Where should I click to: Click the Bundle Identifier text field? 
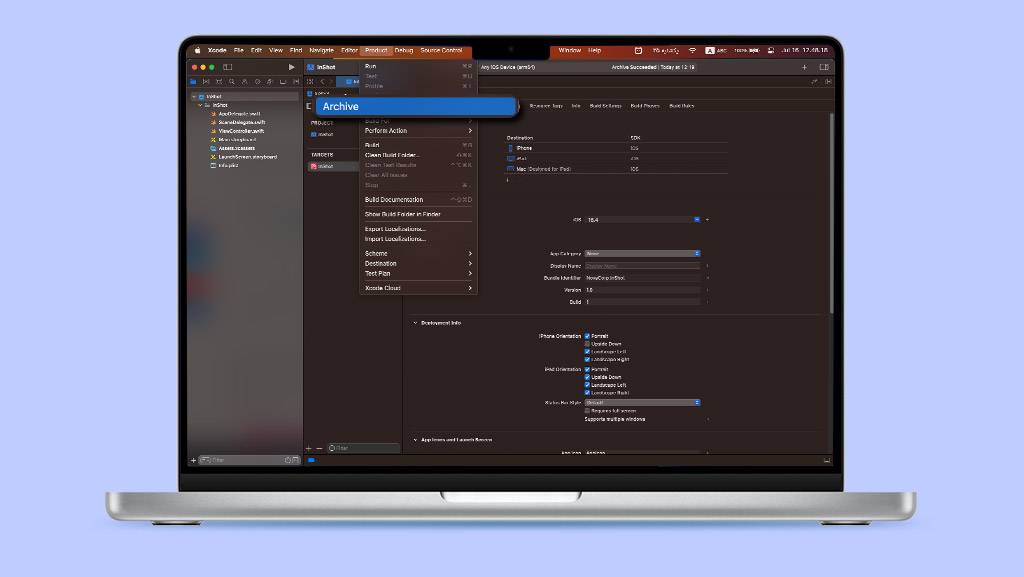click(x=642, y=277)
